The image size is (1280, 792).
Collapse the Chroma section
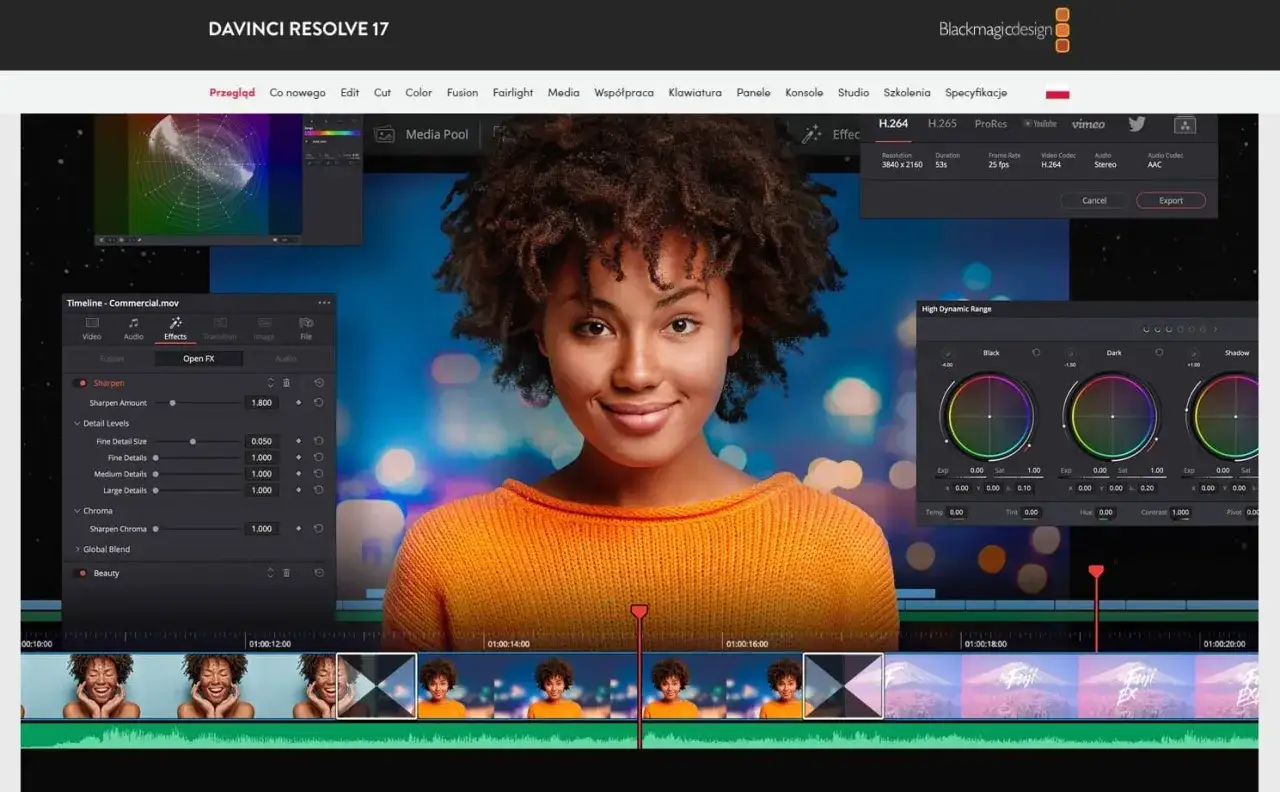(x=77, y=511)
